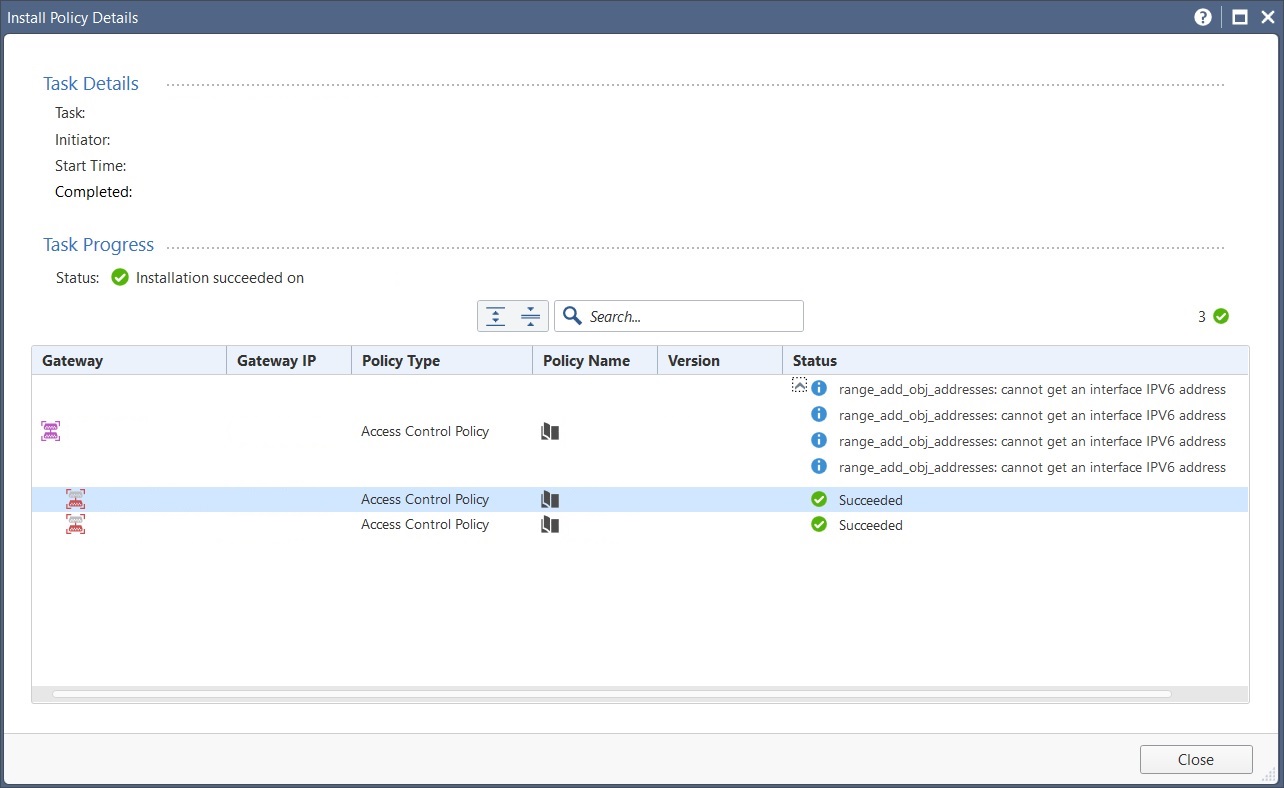Image resolution: width=1284 pixels, height=788 pixels.
Task: Click the Task Progress section heading
Action: [99, 245]
